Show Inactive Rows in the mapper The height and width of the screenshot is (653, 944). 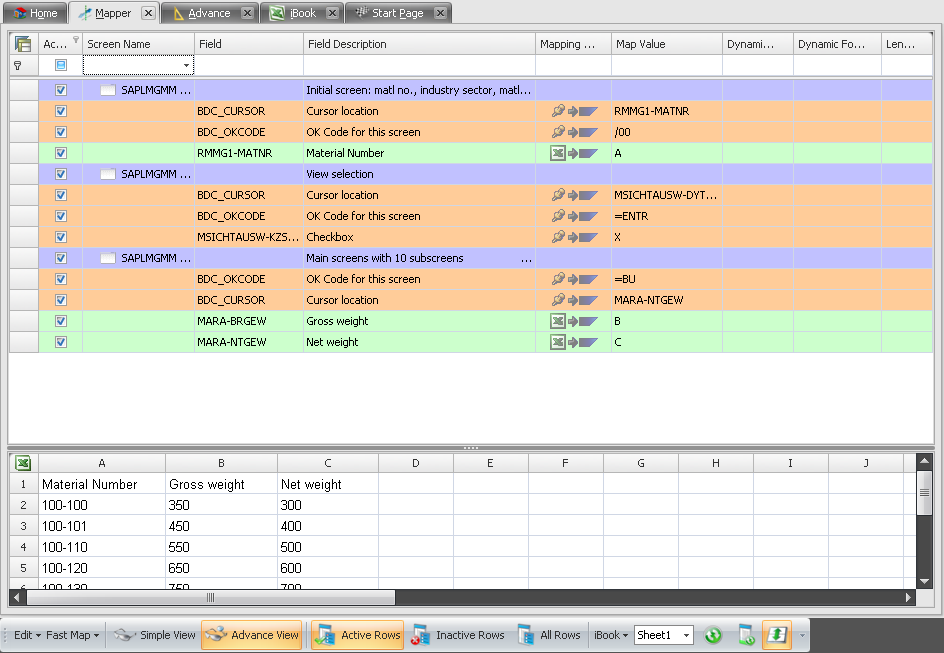(x=458, y=635)
